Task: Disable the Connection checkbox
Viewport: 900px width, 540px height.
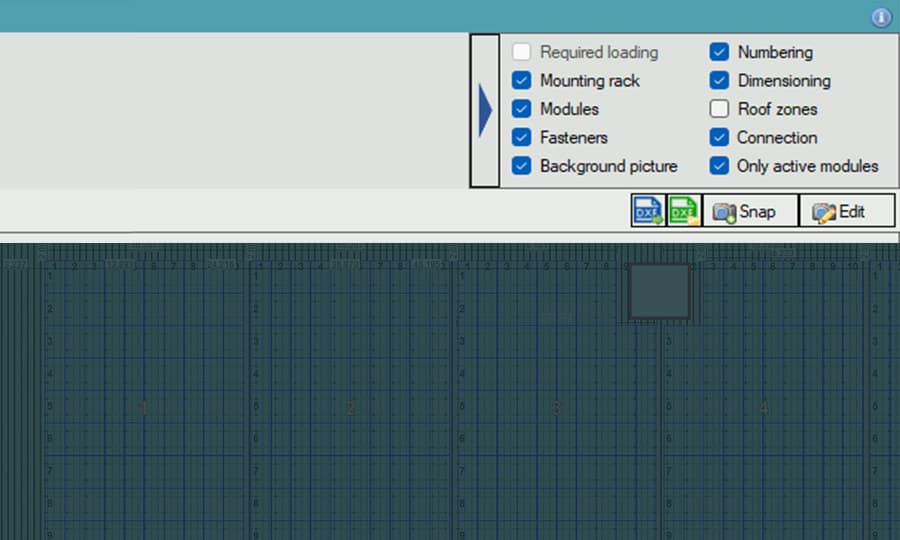Action: click(719, 138)
